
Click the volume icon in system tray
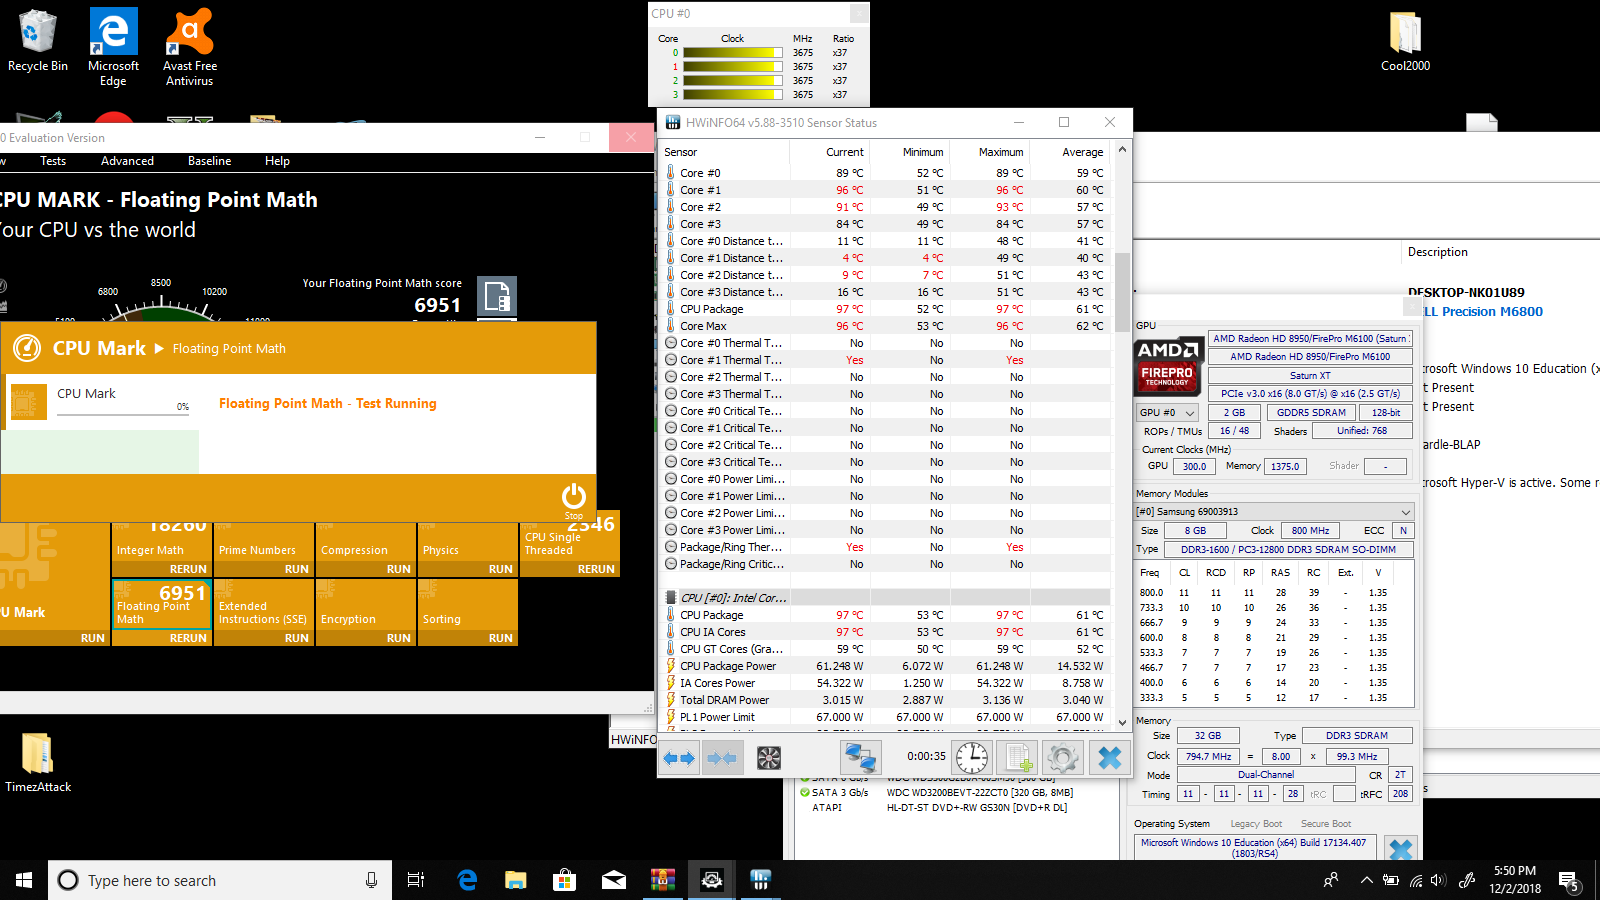(x=1438, y=880)
